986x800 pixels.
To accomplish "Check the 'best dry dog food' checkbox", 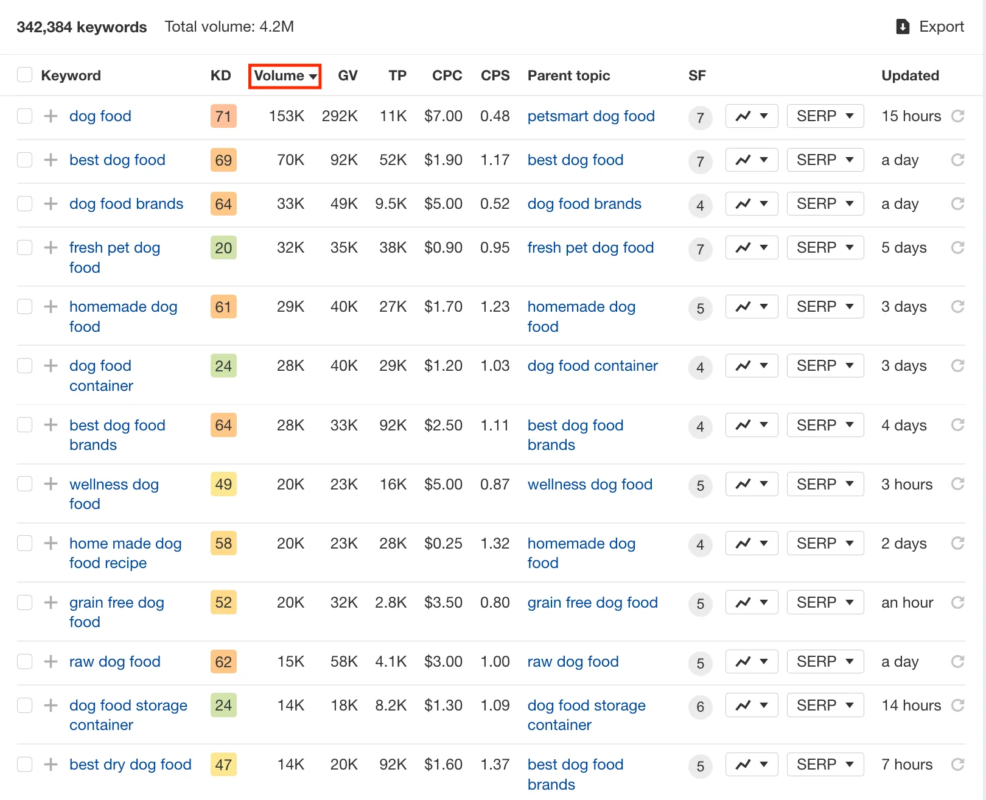I will pos(25,765).
